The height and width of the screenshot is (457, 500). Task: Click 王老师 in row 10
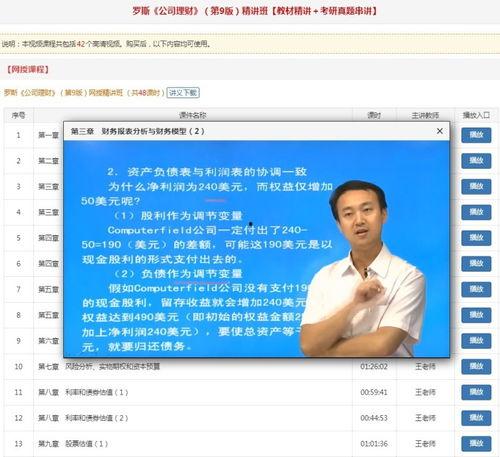425,366
